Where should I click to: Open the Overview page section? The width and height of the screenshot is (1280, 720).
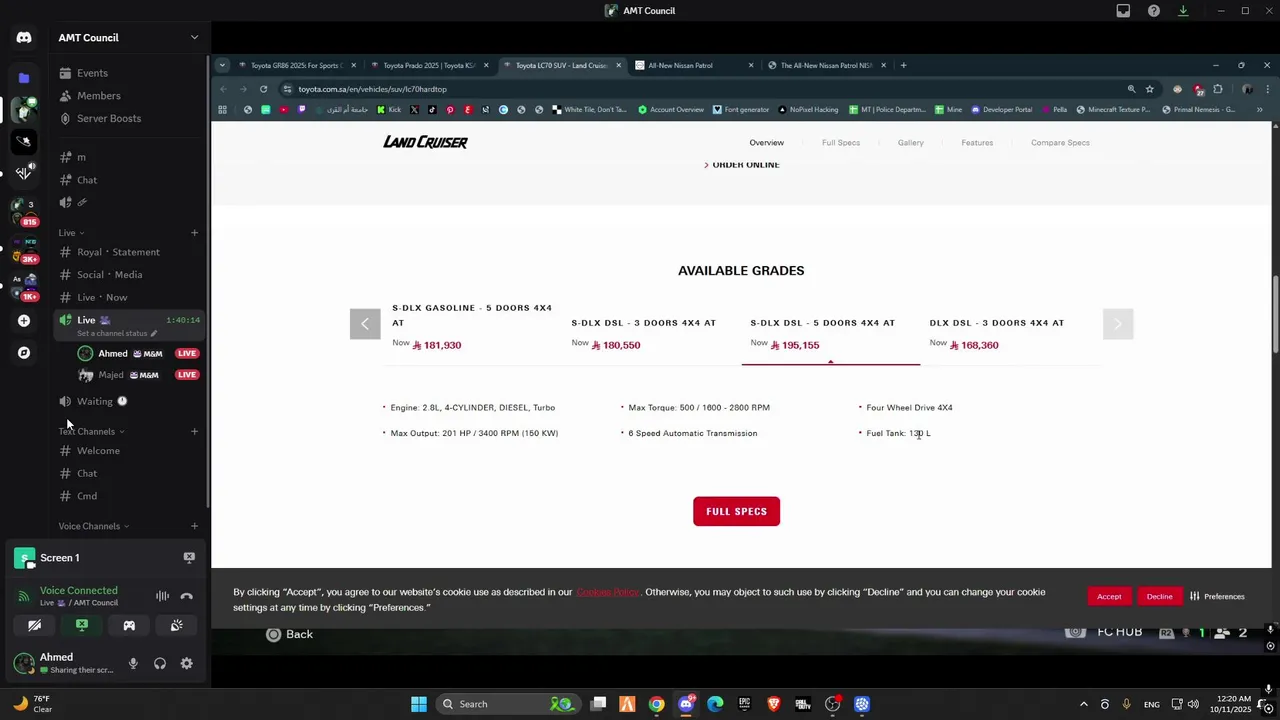point(767,143)
